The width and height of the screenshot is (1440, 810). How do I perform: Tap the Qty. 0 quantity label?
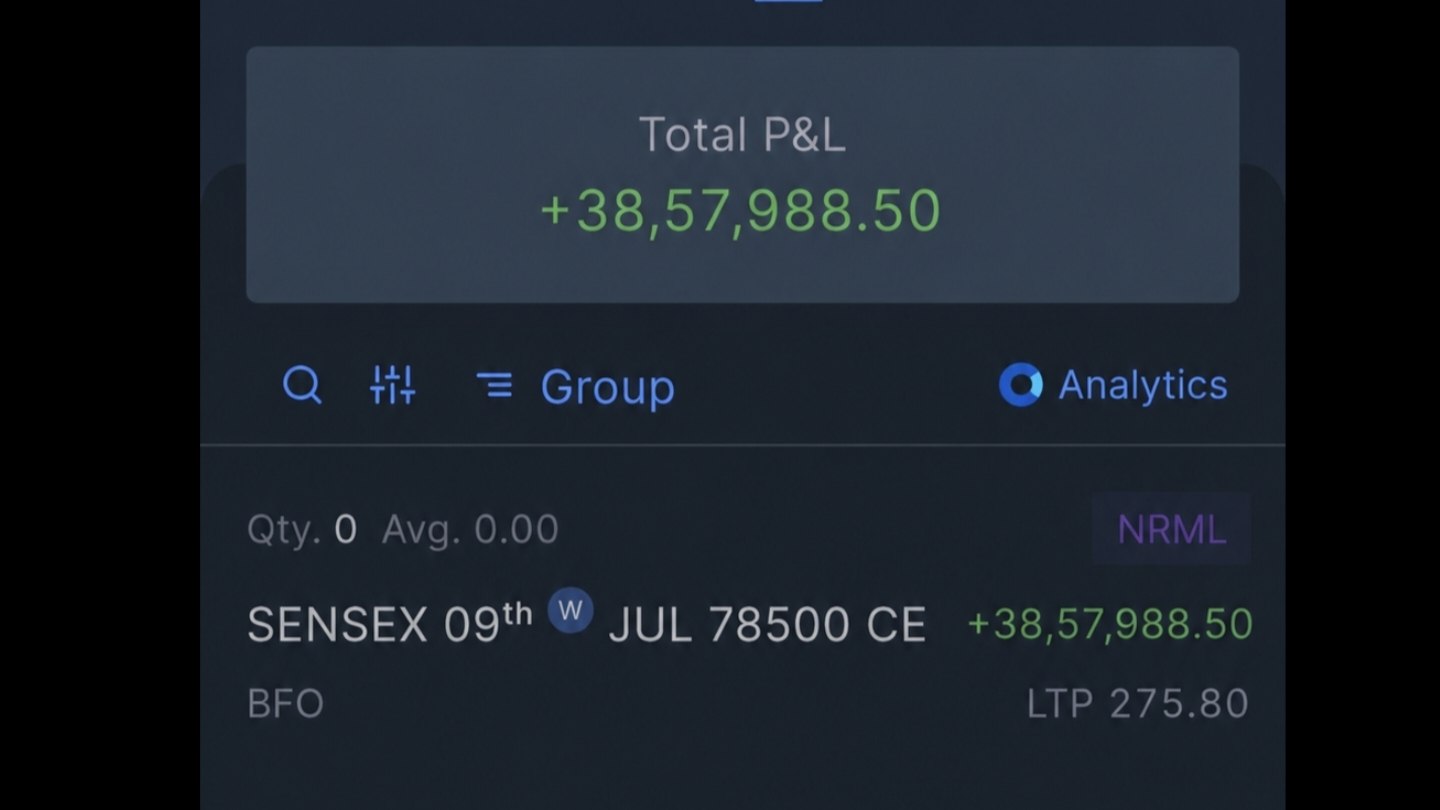302,529
